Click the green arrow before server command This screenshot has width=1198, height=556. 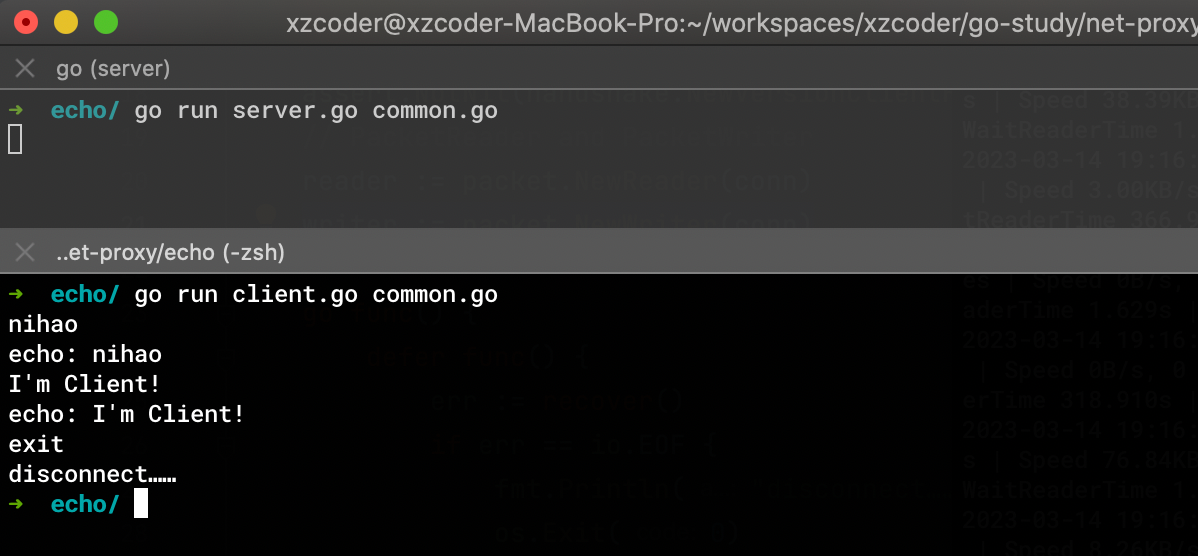tap(15, 110)
